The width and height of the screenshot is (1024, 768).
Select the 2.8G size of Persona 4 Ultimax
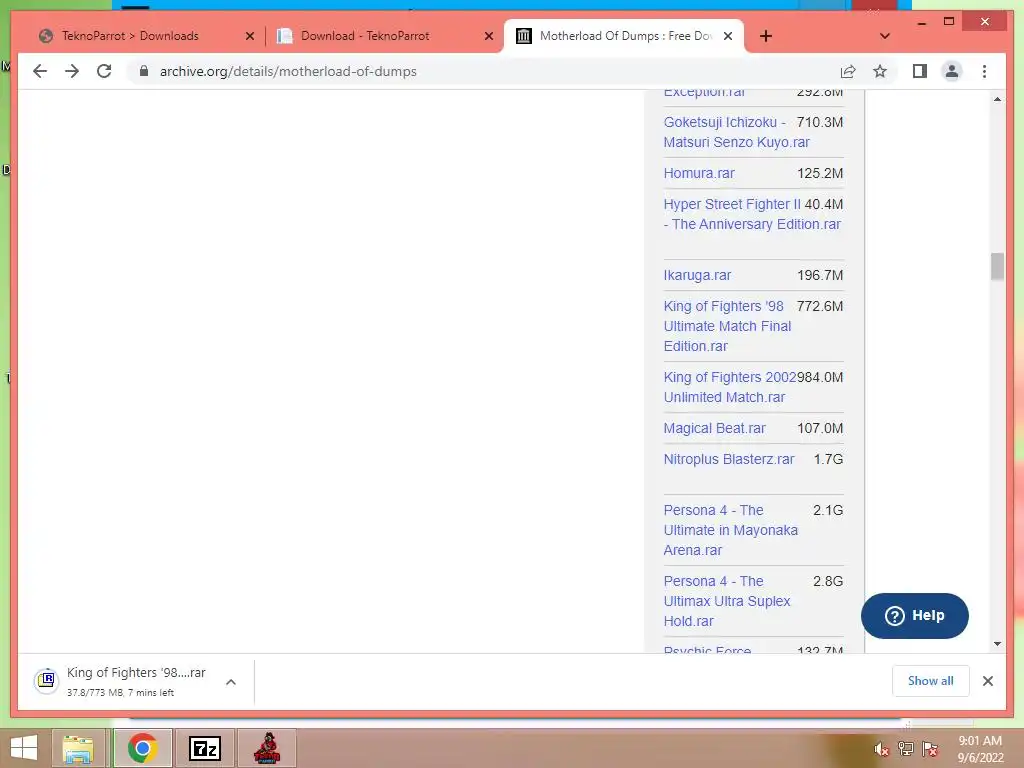828,581
